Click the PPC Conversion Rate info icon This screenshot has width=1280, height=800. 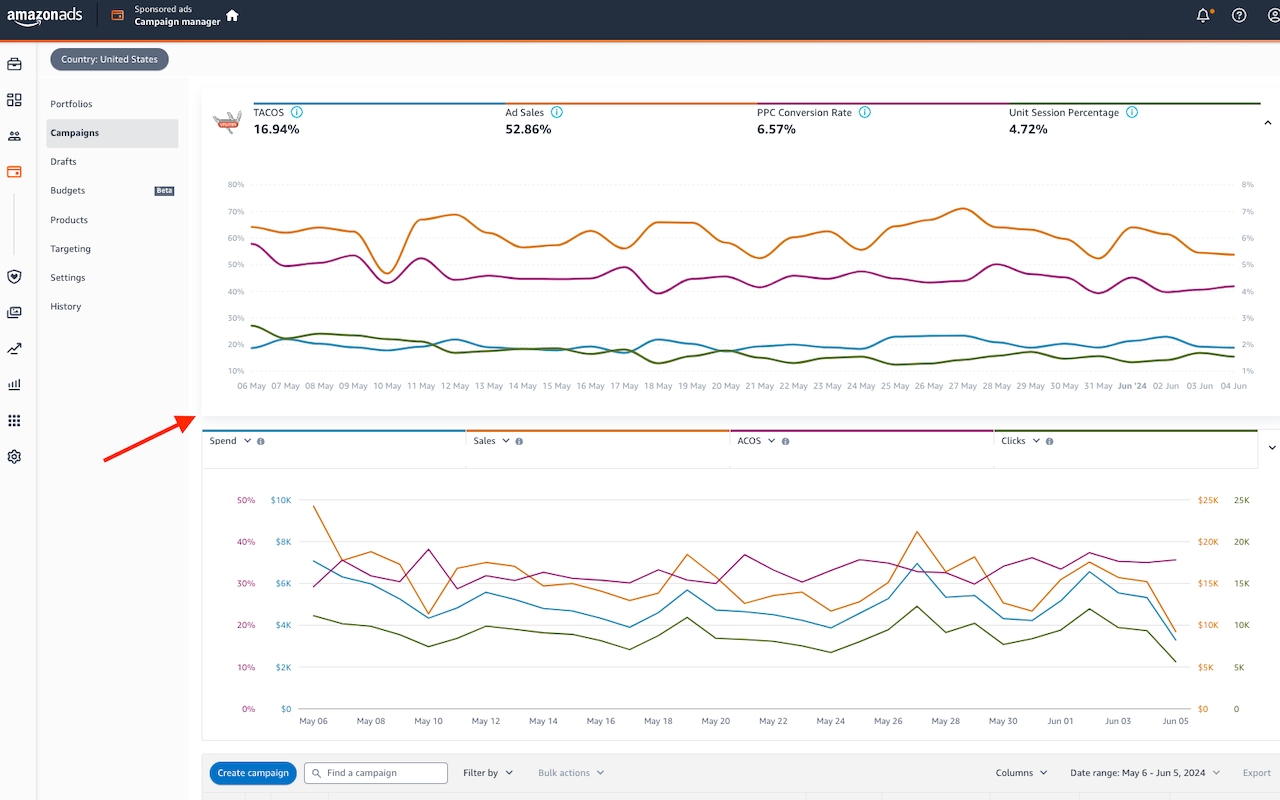click(865, 112)
